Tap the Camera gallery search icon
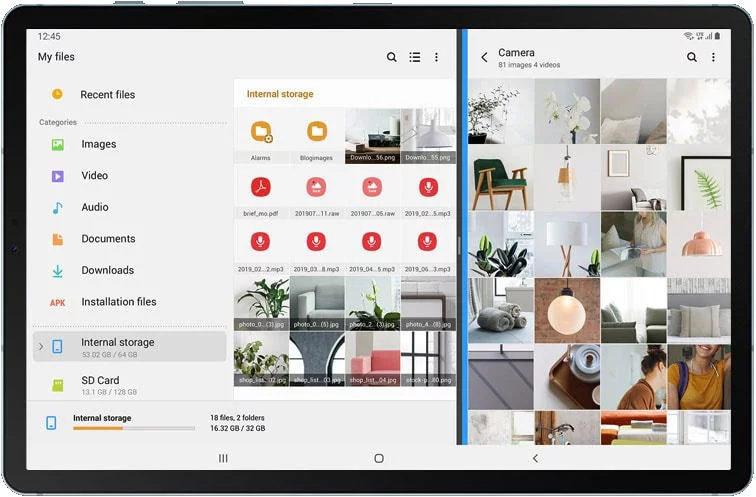Viewport: 756px width, 497px height. [692, 58]
